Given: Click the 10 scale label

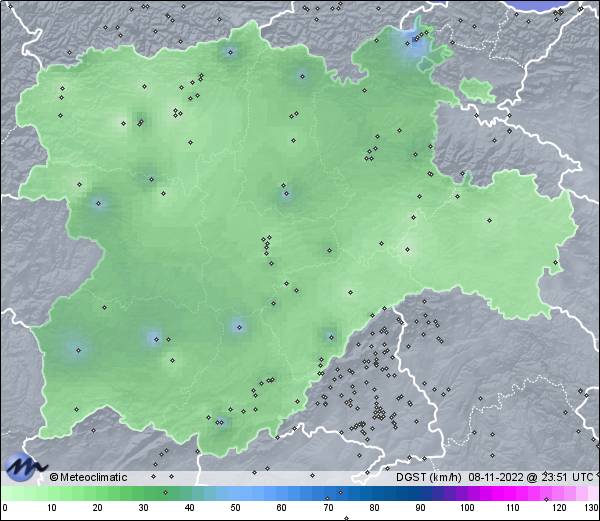Looking at the screenshot, I should [52, 508].
